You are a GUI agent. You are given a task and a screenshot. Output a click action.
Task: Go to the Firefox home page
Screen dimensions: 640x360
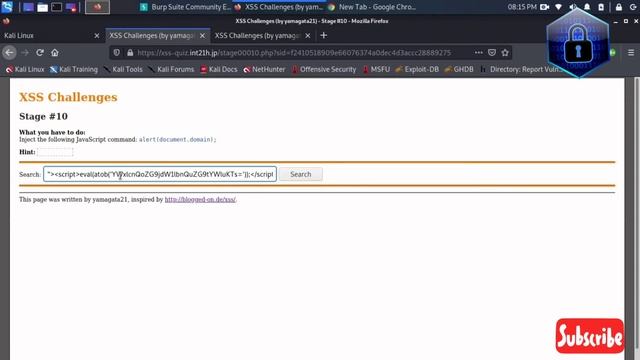(55, 53)
